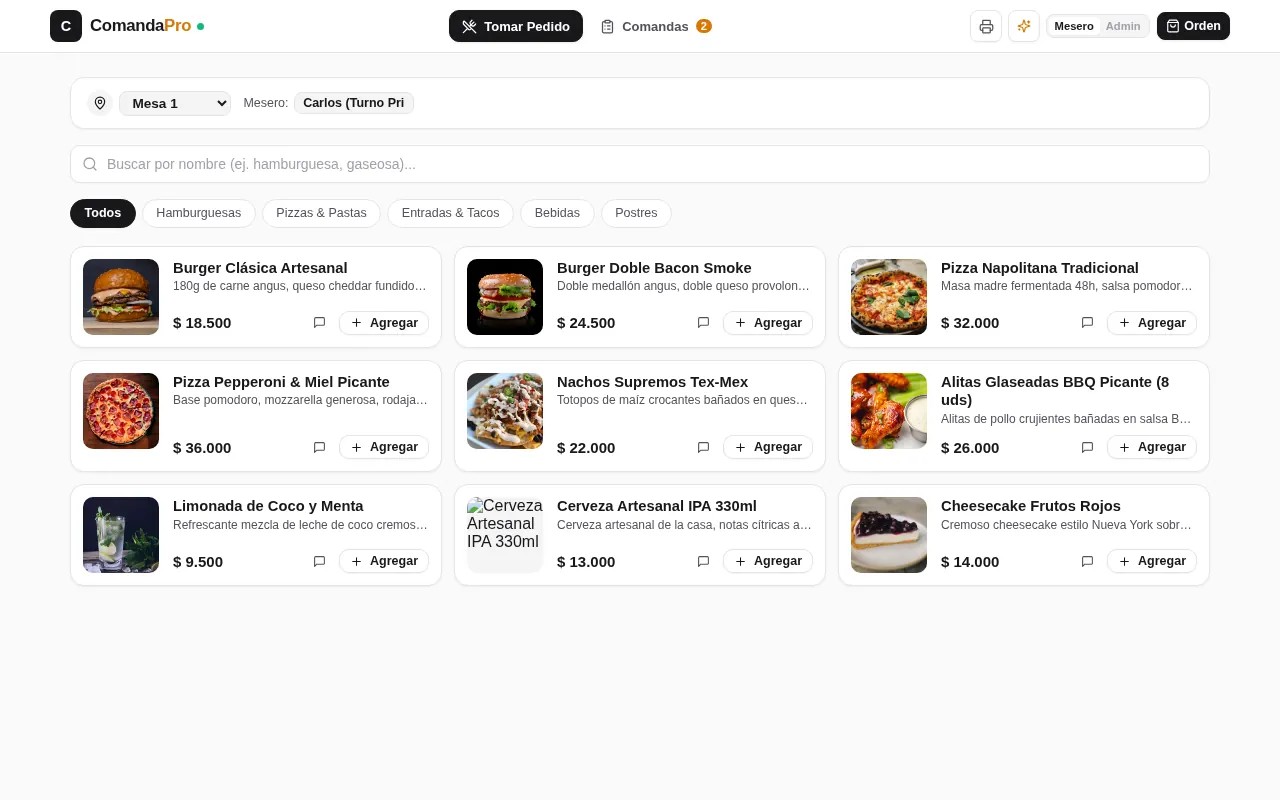Click the sparkles AI icon button

(1024, 26)
